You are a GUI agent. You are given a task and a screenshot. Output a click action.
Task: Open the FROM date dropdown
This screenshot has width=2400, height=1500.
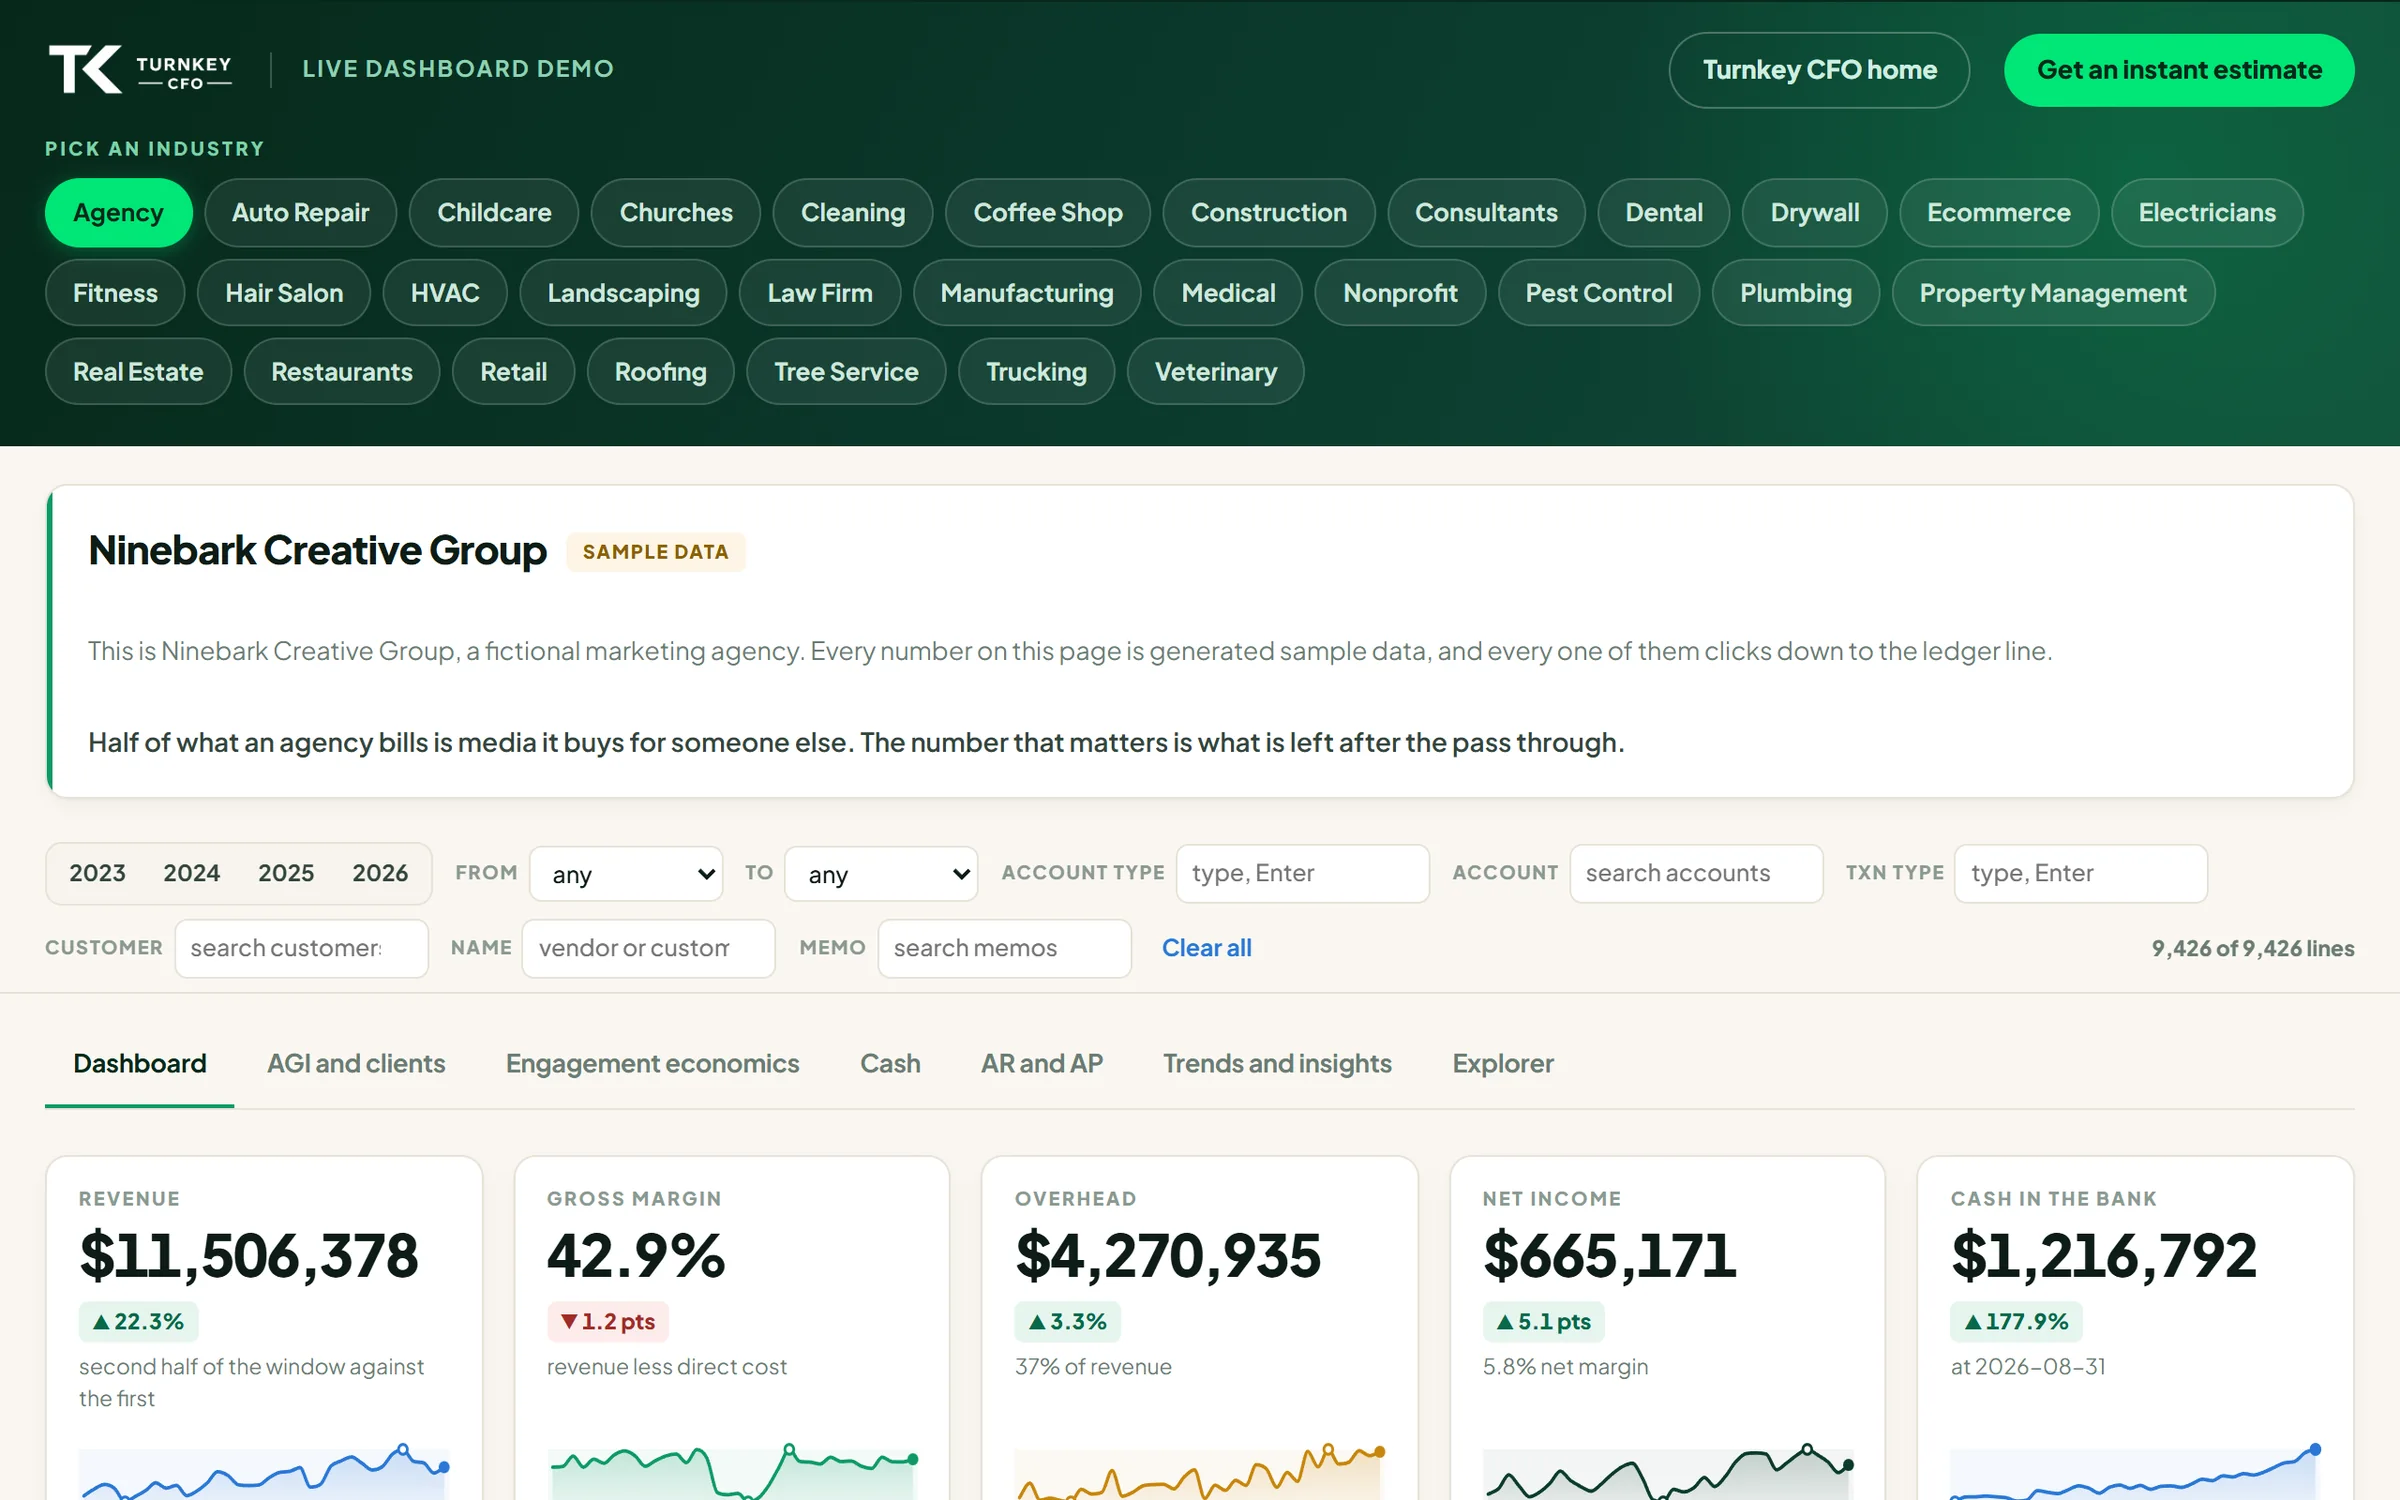[626, 874]
